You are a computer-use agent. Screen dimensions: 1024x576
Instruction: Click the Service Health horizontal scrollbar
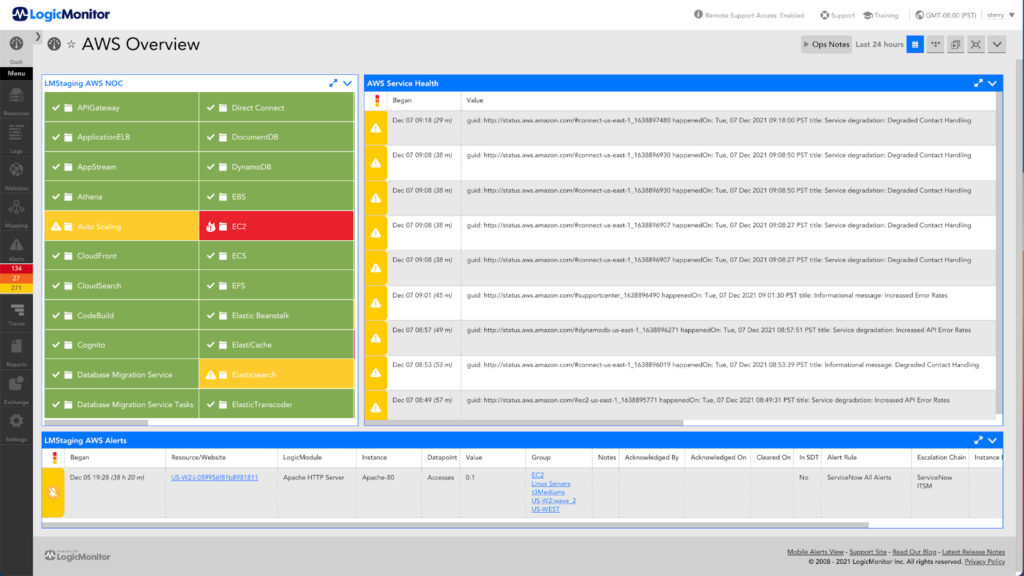[524, 423]
